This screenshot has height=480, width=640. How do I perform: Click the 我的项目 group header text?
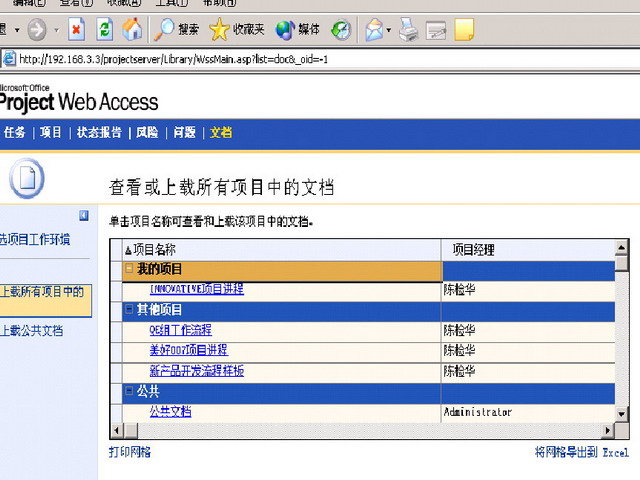click(159, 269)
